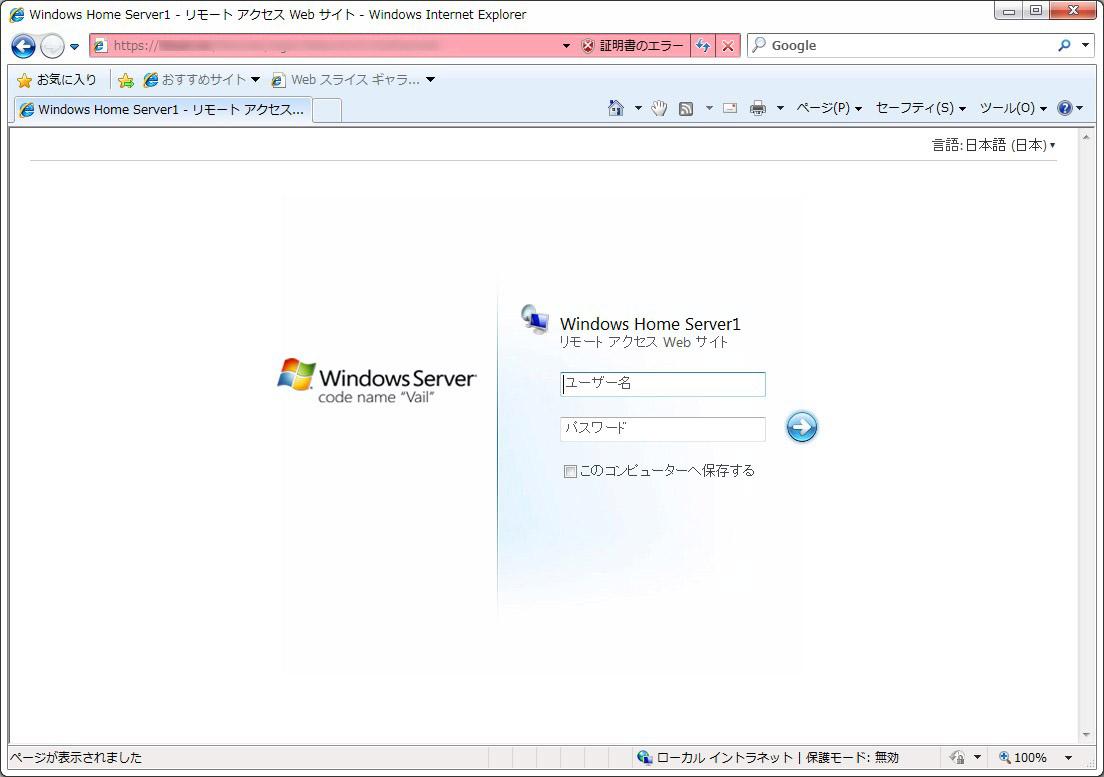Expand the Home button dropdown arrow
1104x777 pixels.
click(638, 108)
